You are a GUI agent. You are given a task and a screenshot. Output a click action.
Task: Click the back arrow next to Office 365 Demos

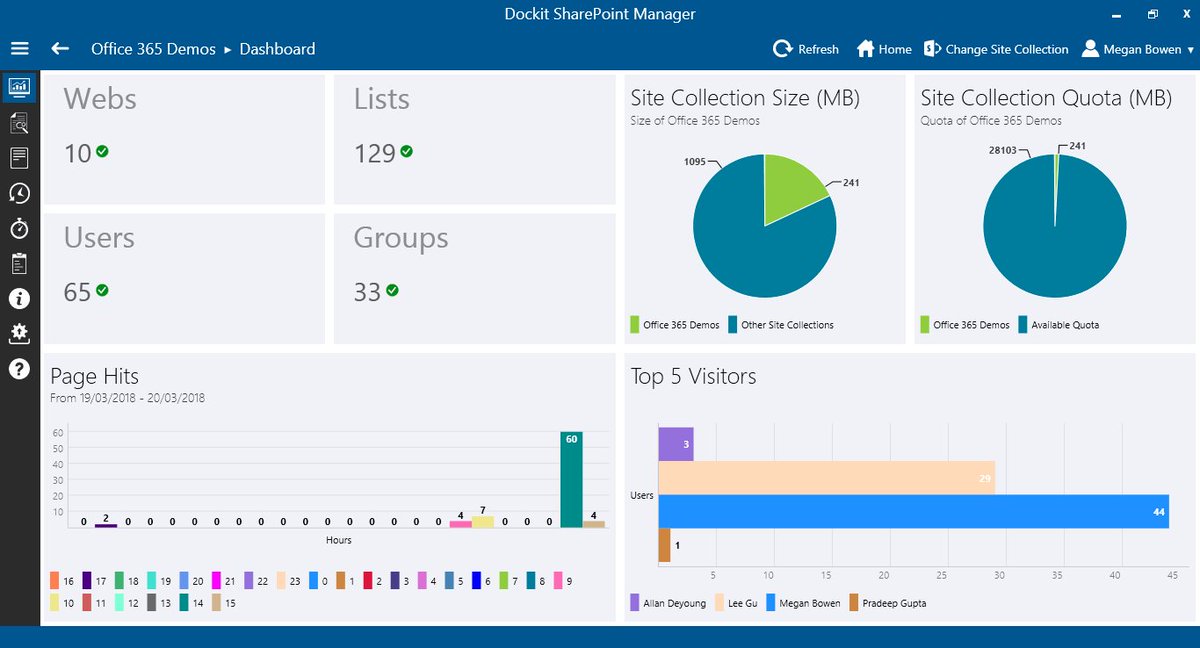tap(60, 48)
